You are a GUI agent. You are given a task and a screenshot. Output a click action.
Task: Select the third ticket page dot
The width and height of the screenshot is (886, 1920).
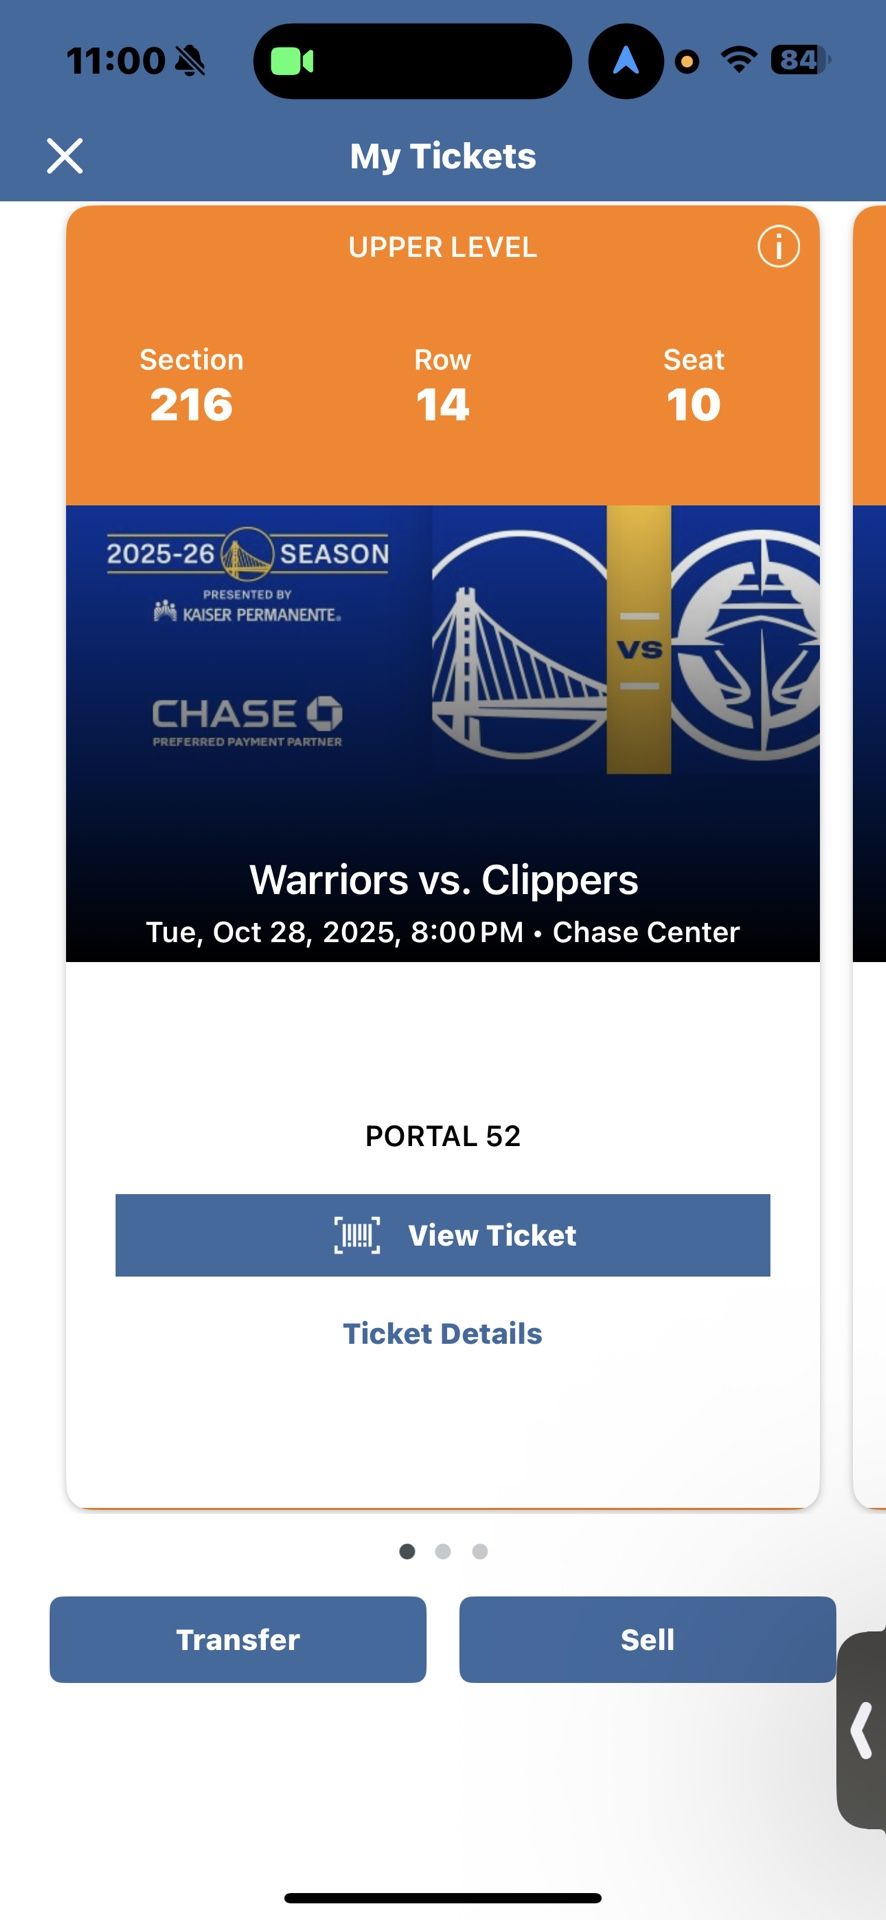click(x=479, y=1551)
